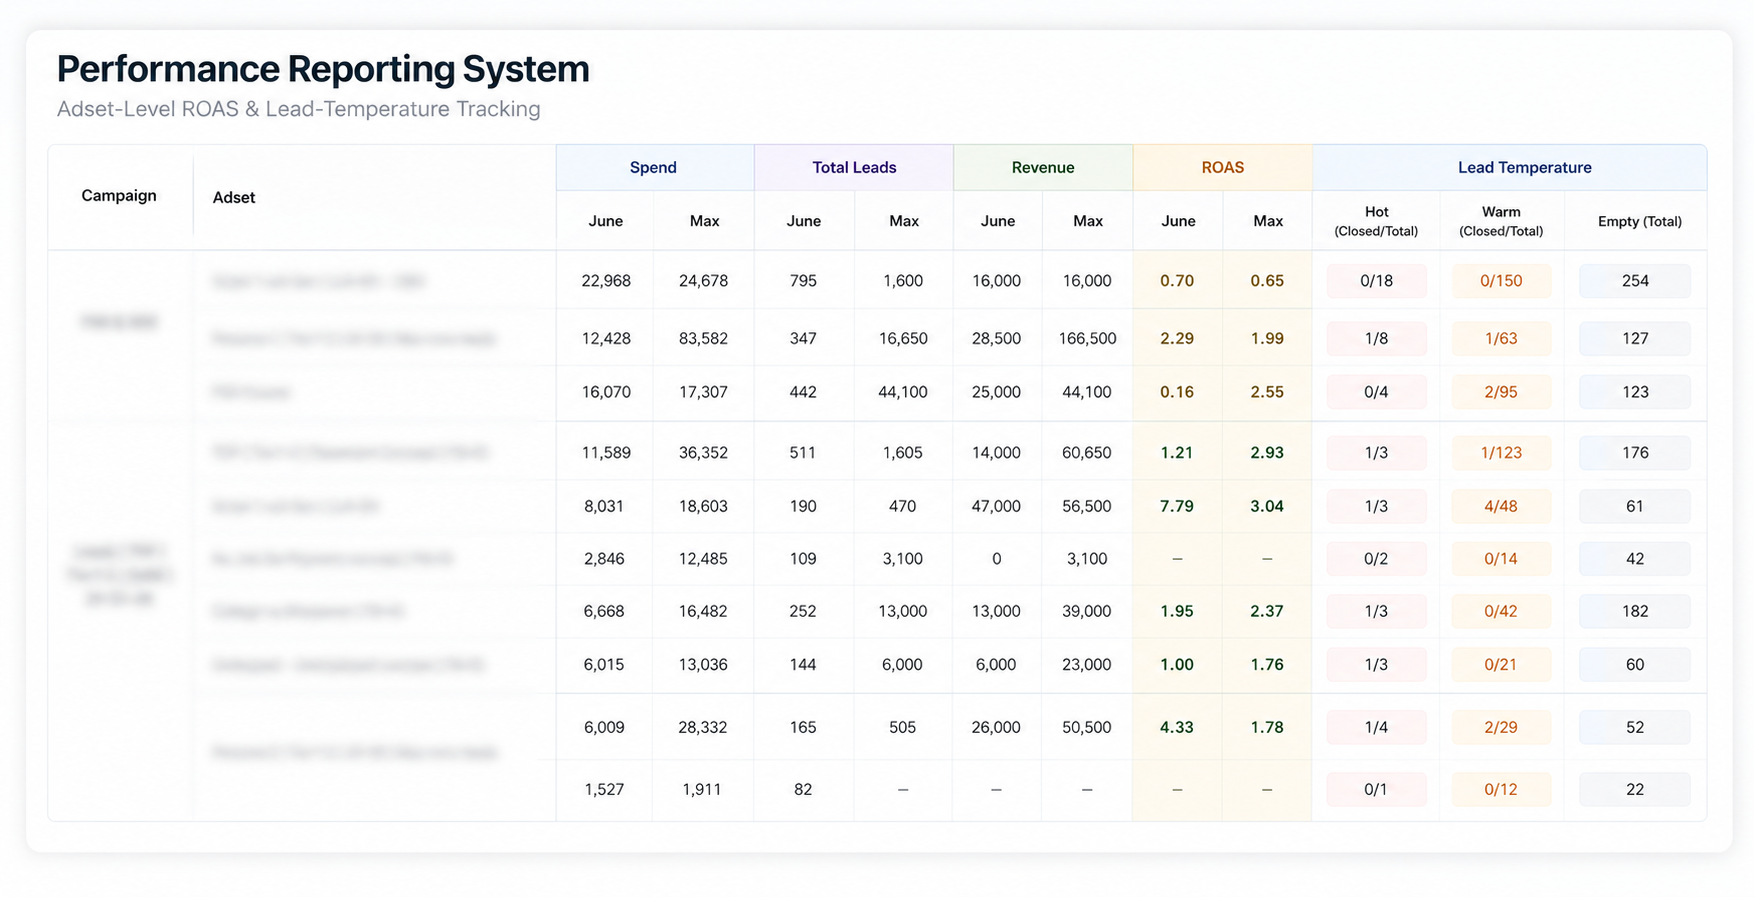Click the warm leads badge 0/14
The height and width of the screenshot is (897, 1754).
click(x=1502, y=559)
